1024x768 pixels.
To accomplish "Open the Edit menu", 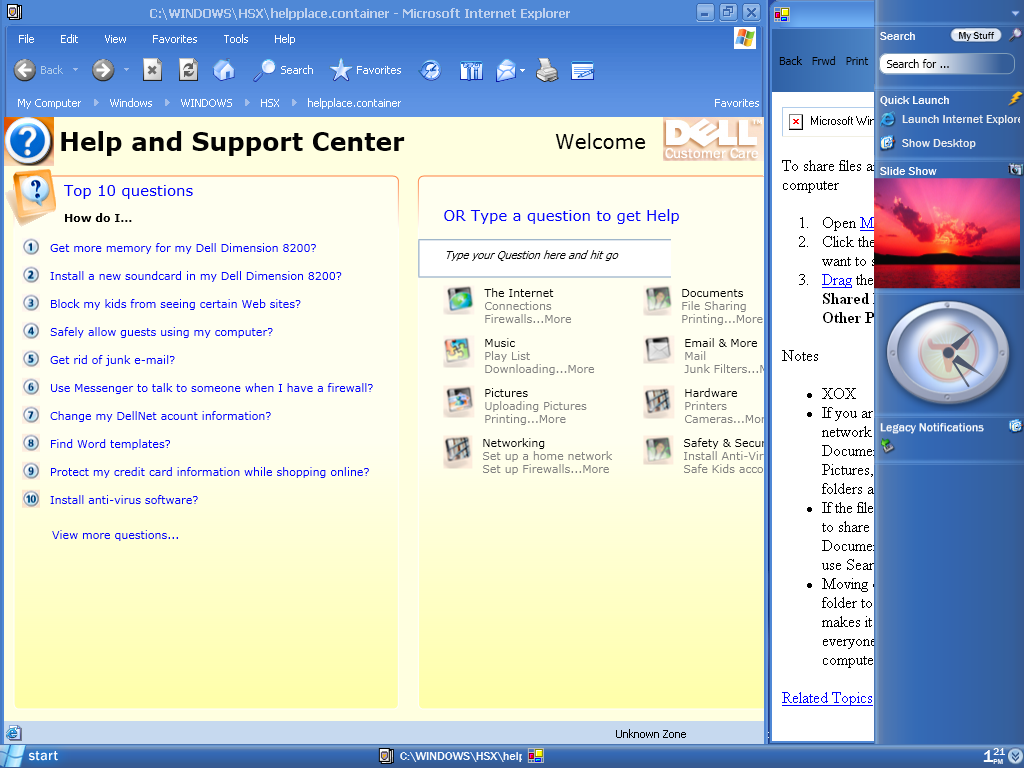I will click(69, 39).
